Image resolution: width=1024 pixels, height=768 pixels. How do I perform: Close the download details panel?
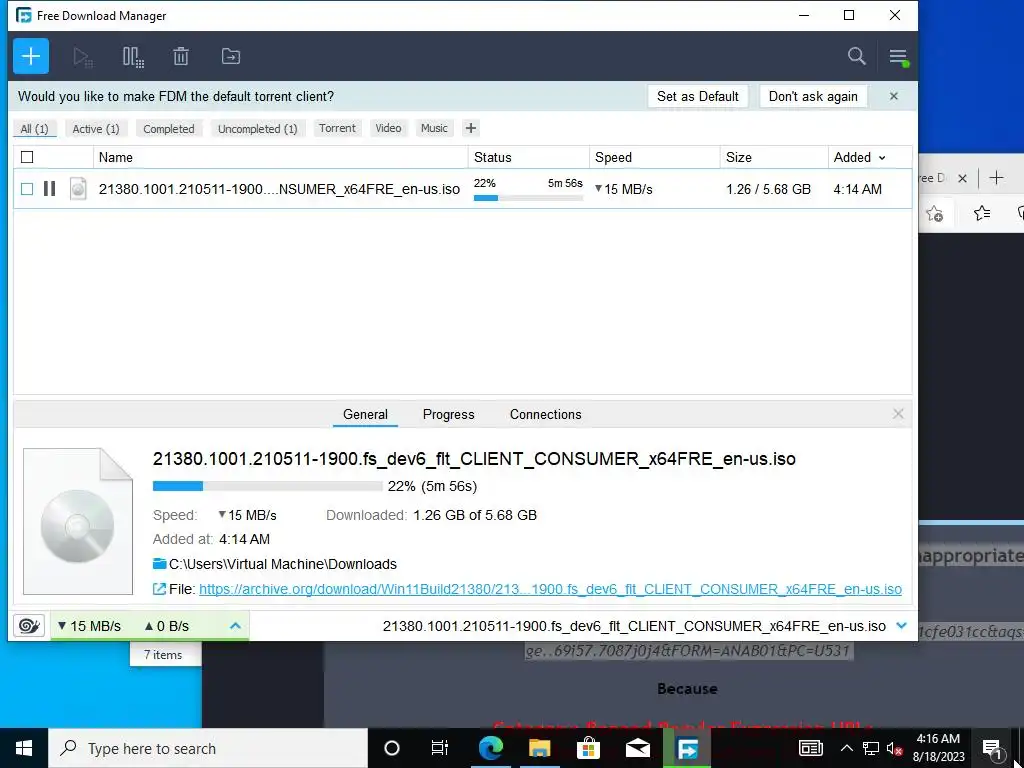[x=898, y=414]
